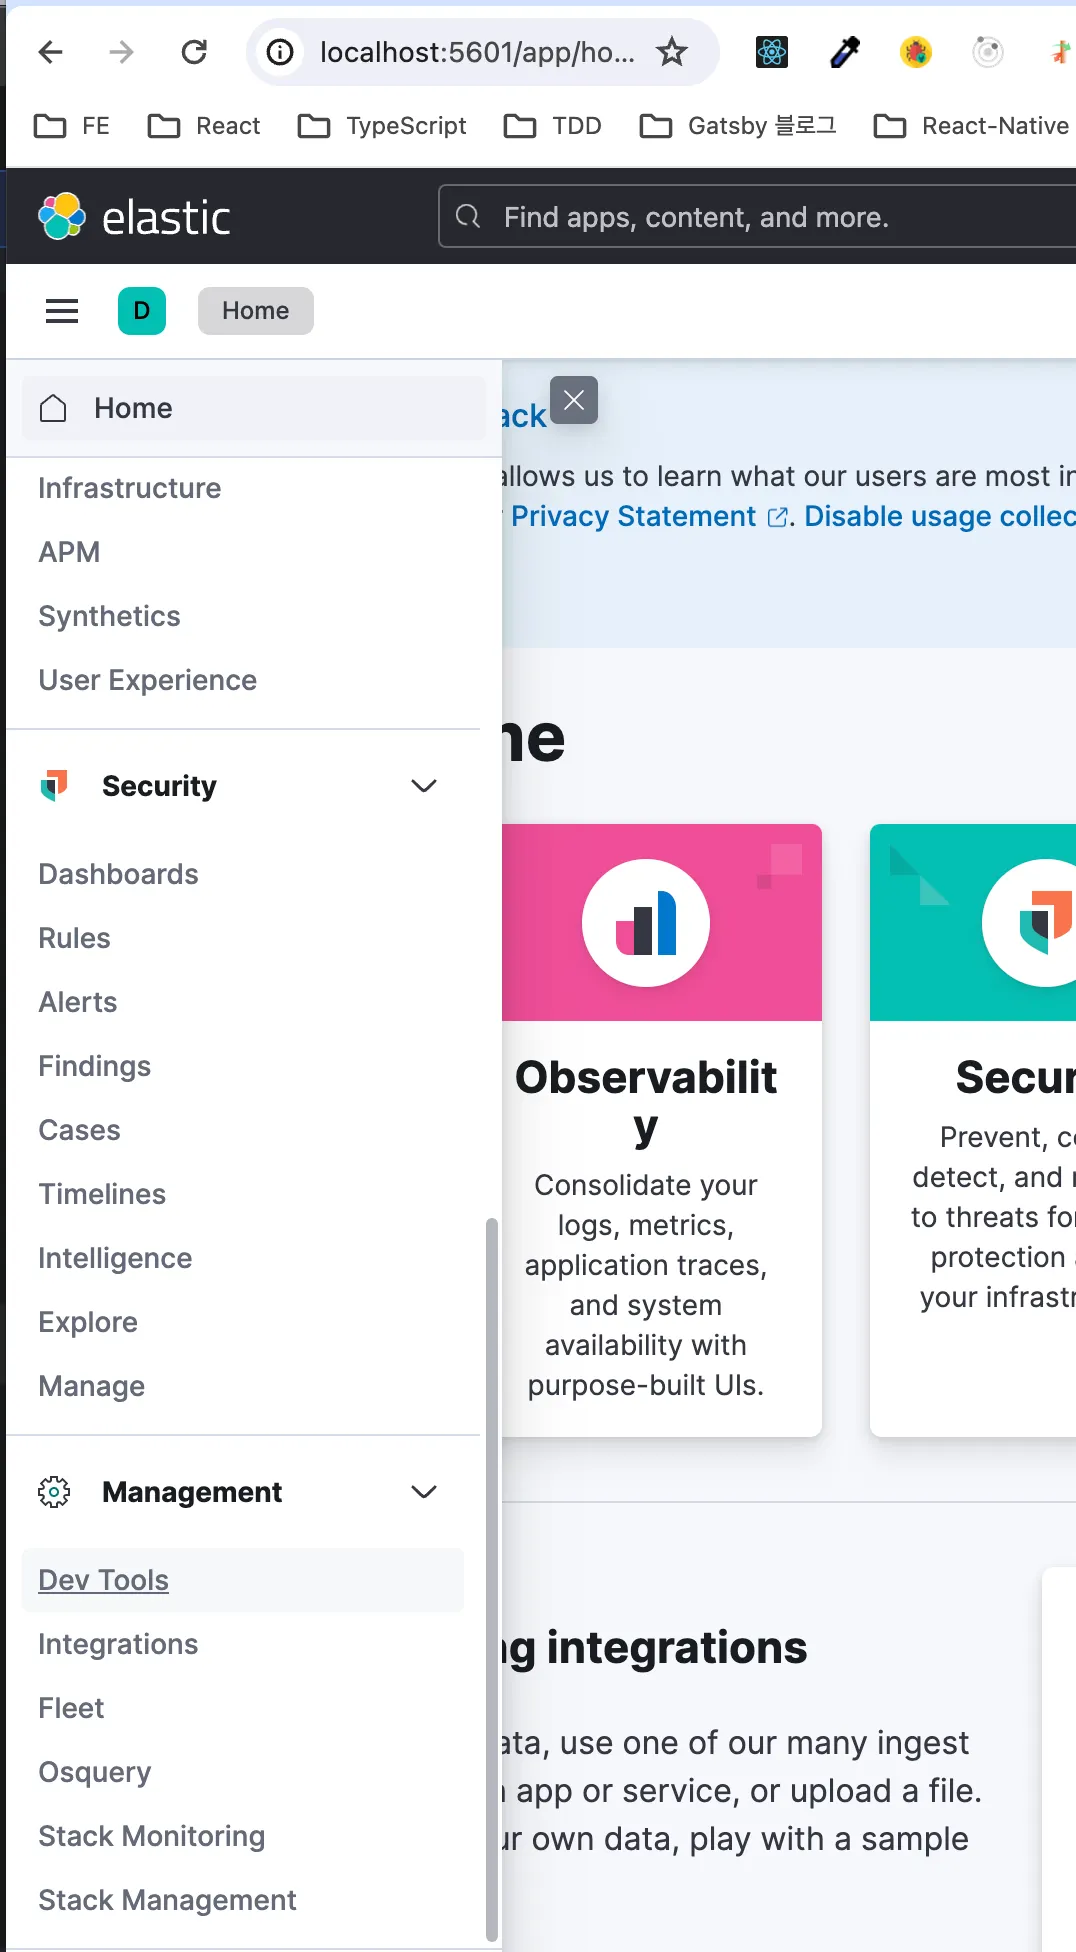View site information icon in address bar
The height and width of the screenshot is (1952, 1076).
pos(281,52)
